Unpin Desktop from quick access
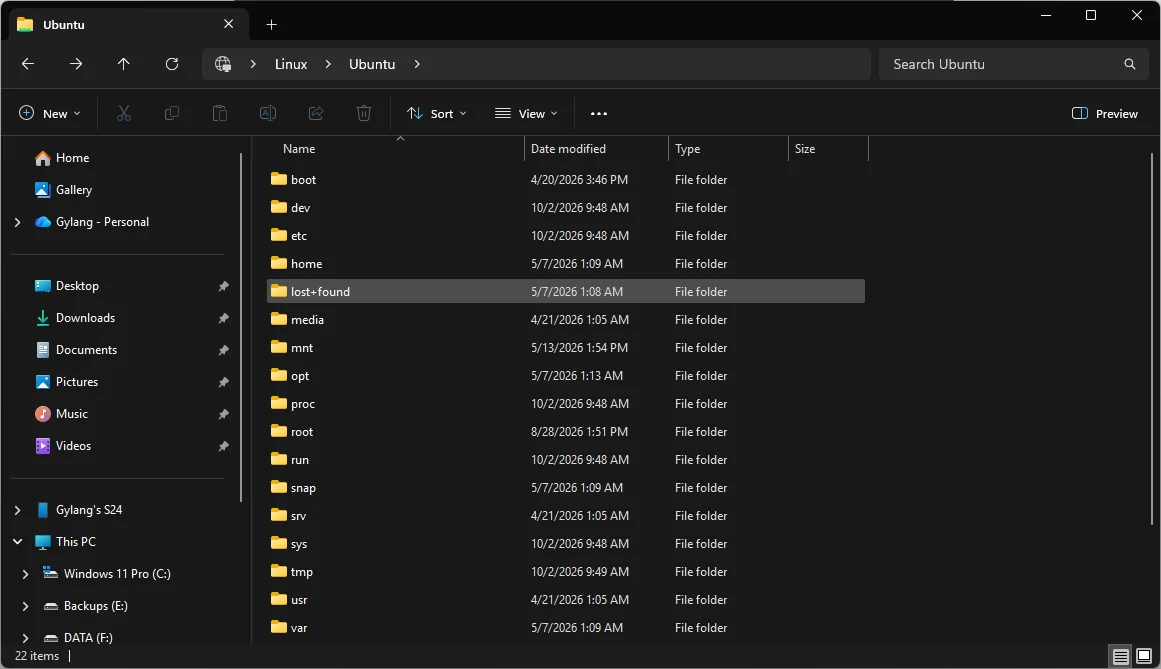Image resolution: width=1161 pixels, height=669 pixels. point(223,286)
